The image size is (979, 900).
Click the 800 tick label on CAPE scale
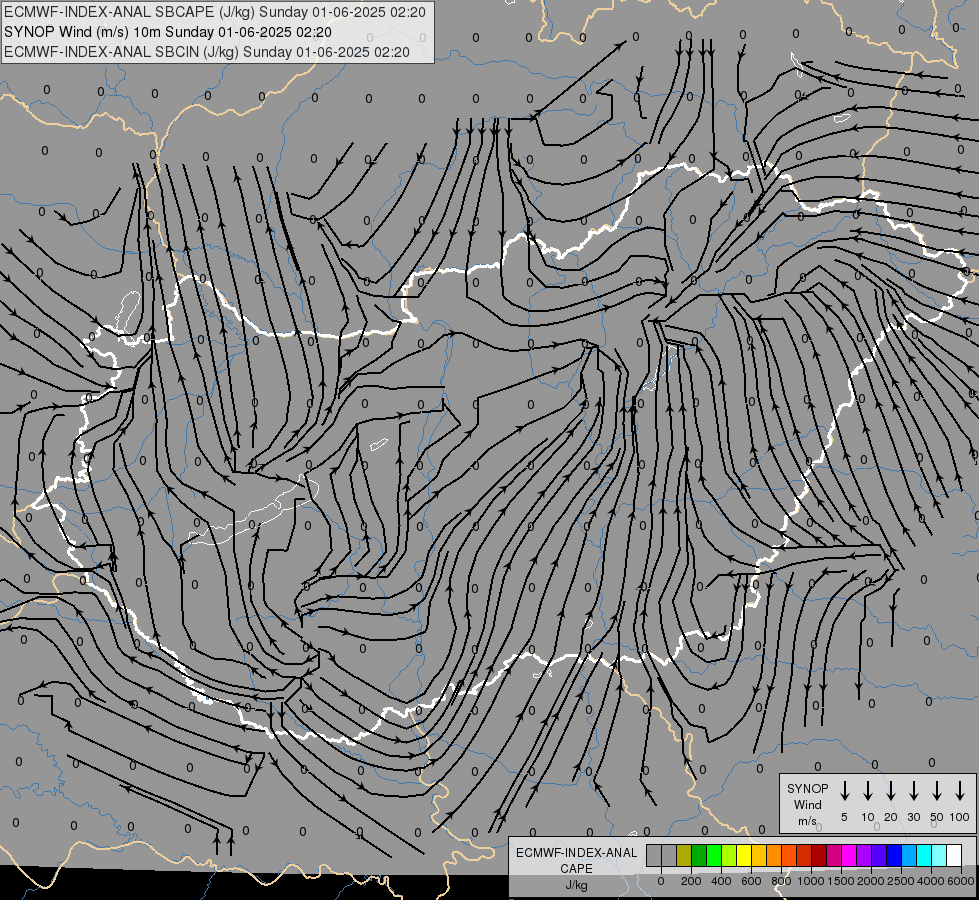(781, 881)
